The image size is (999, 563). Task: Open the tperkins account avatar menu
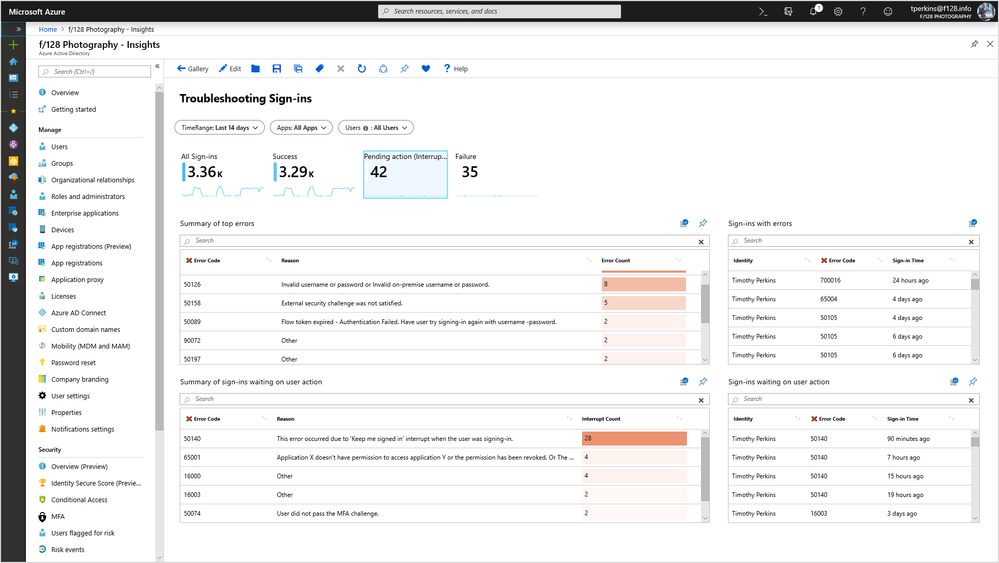[986, 11]
